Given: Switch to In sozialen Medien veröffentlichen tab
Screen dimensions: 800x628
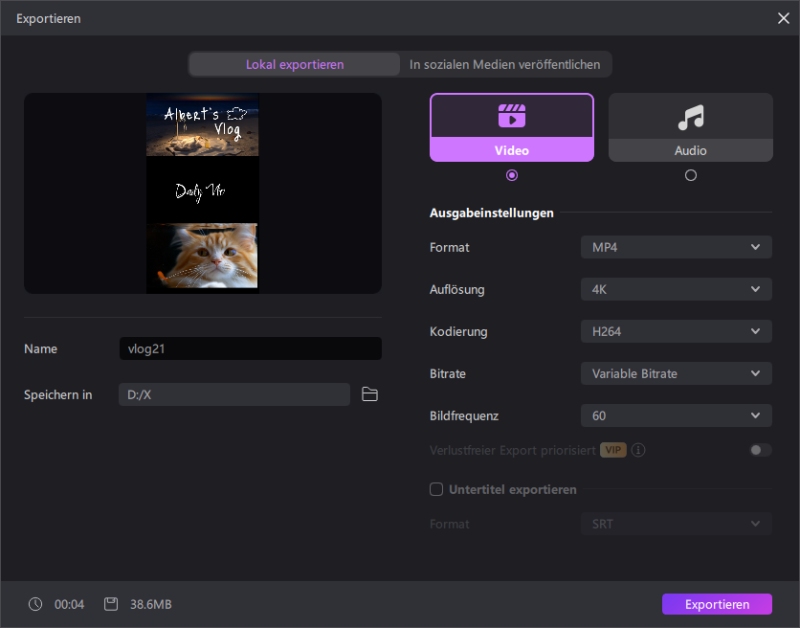Looking at the screenshot, I should pos(505,64).
